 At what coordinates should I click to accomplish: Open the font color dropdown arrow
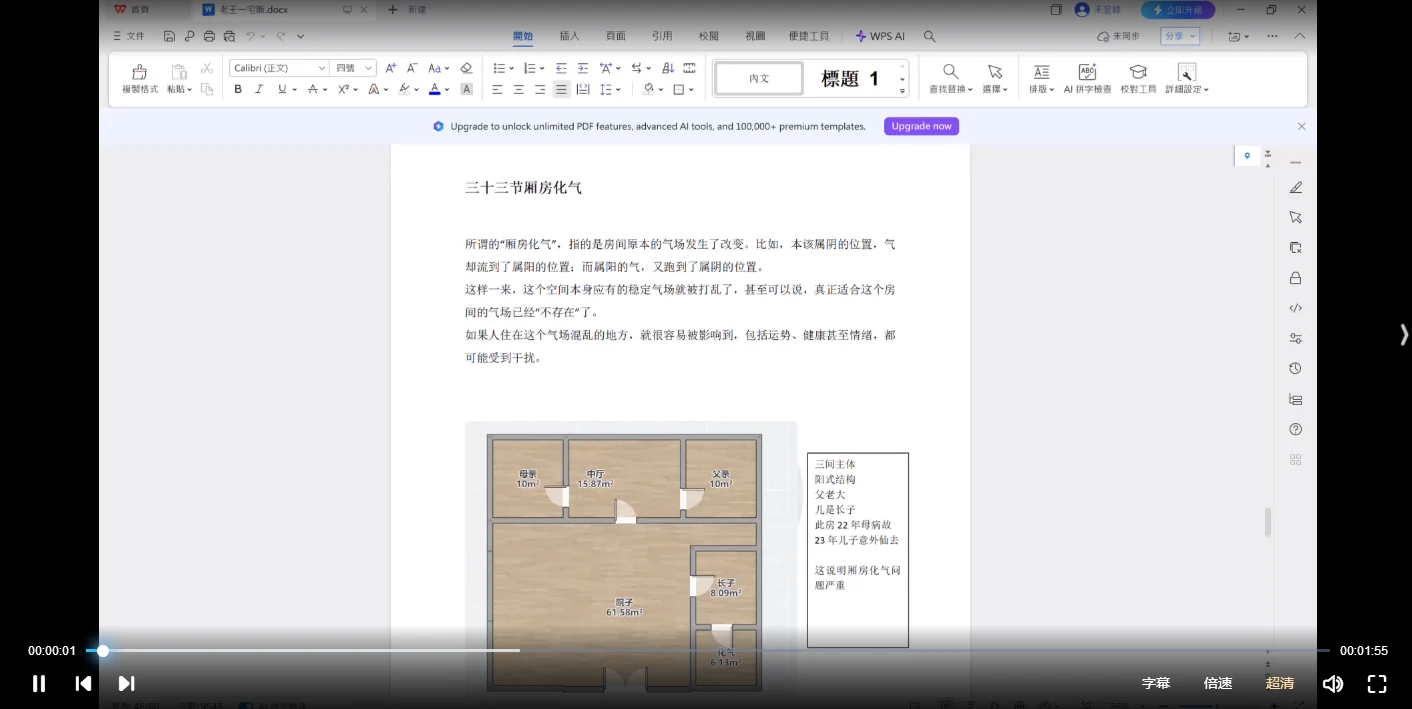coord(446,90)
